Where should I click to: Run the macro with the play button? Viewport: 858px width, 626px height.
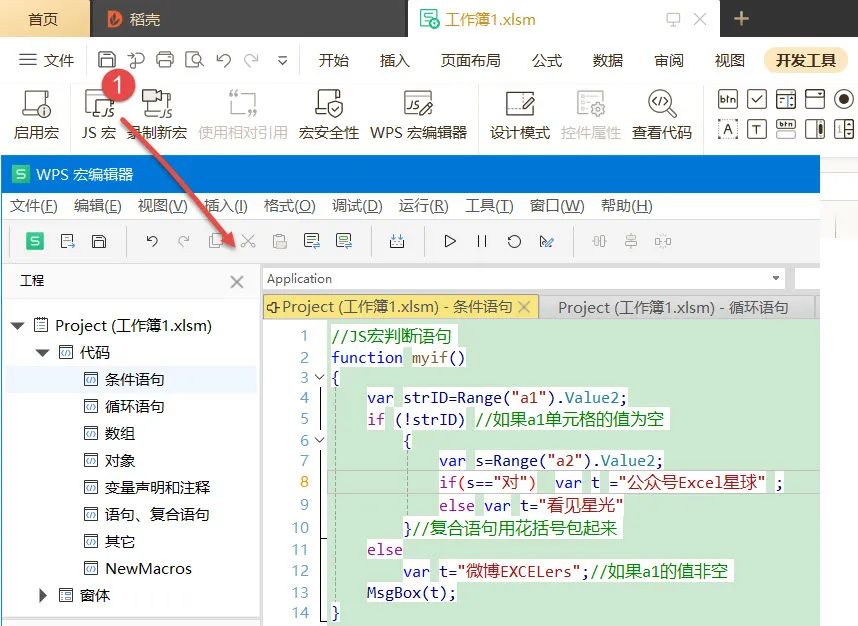[x=450, y=241]
